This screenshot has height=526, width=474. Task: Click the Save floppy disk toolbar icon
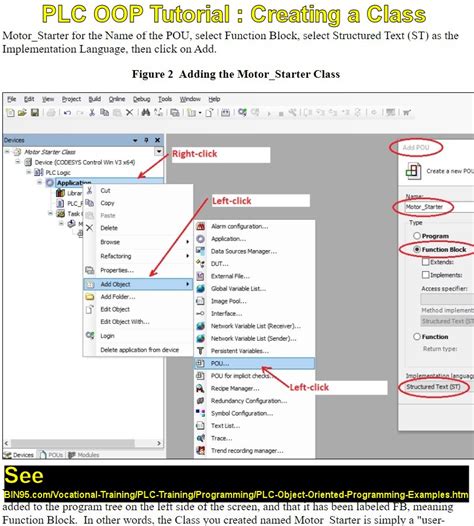[x=35, y=113]
